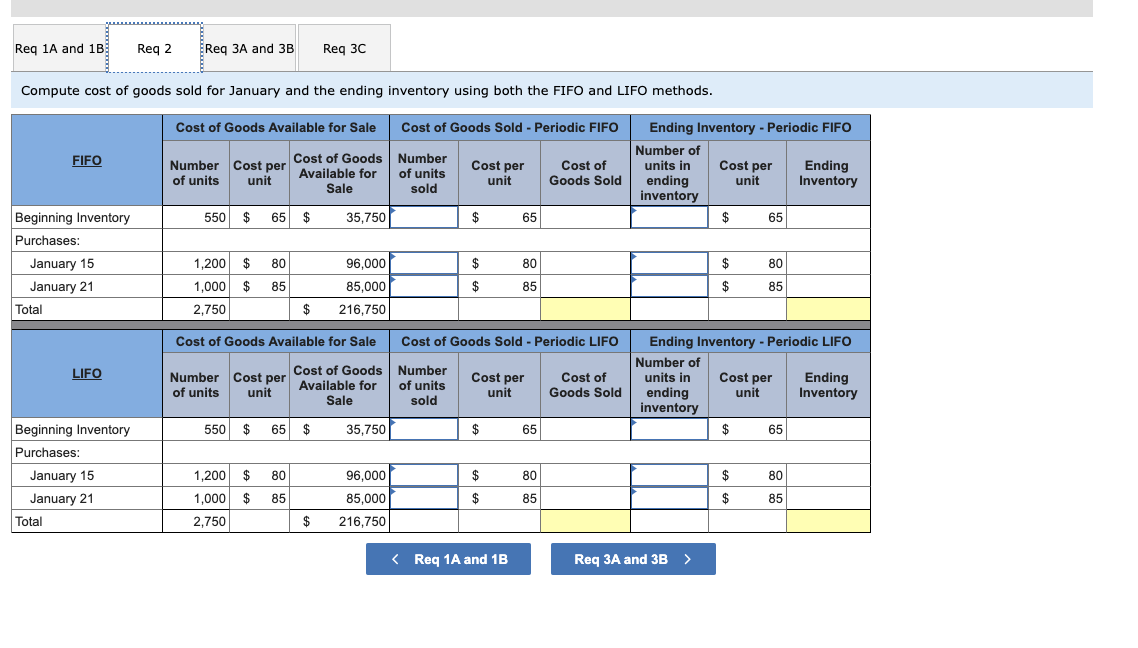Click LIFO January 21 units sold field
This screenshot has height=648, width=1138.
pyautogui.click(x=424, y=499)
